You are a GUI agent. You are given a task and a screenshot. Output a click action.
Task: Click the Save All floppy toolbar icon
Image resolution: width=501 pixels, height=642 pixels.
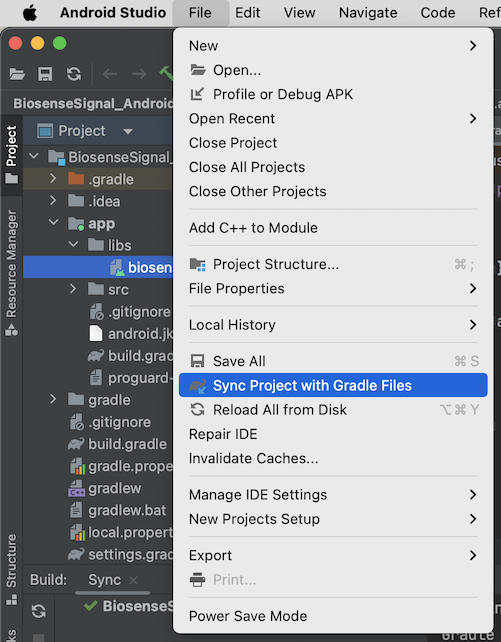click(x=45, y=74)
